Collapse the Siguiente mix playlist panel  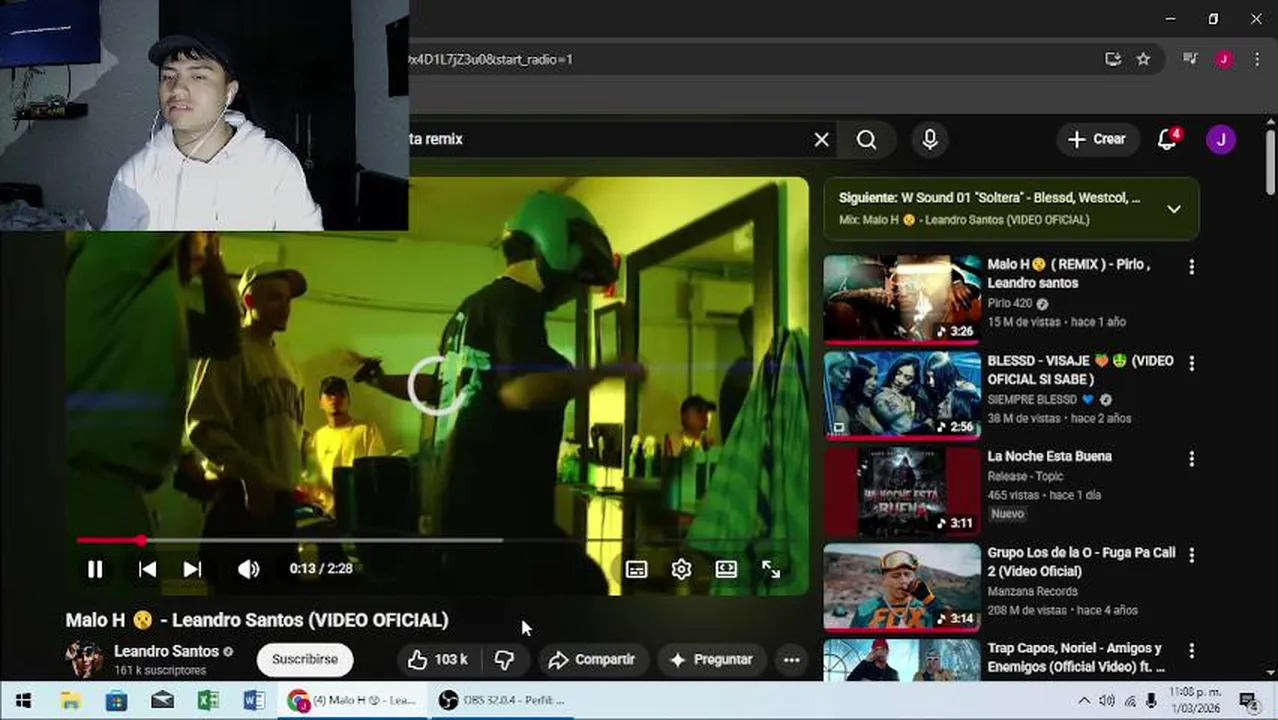point(1174,209)
